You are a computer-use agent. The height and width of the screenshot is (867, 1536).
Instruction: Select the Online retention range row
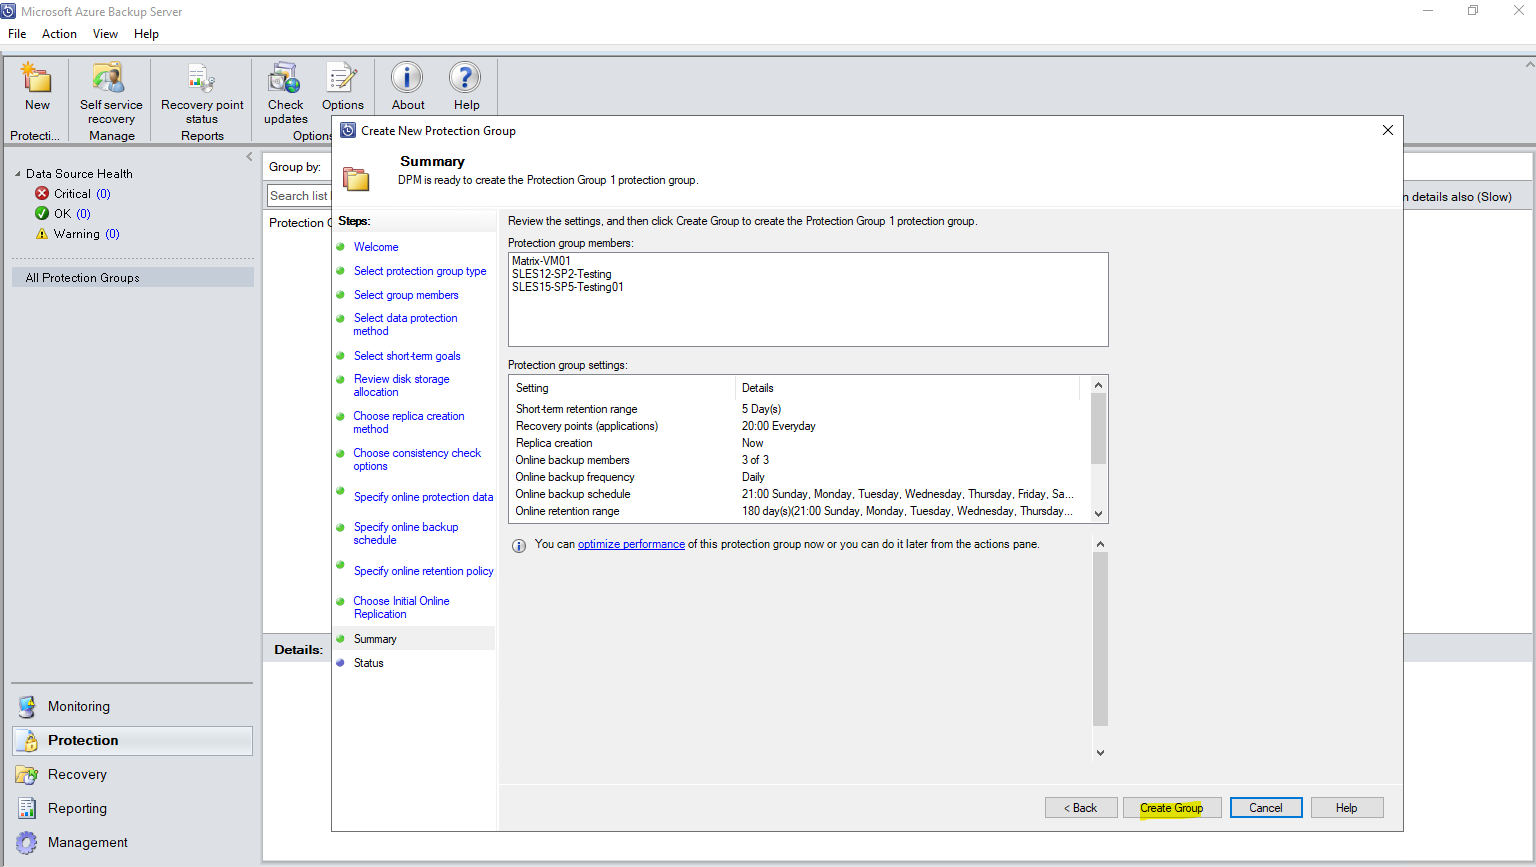(799, 511)
